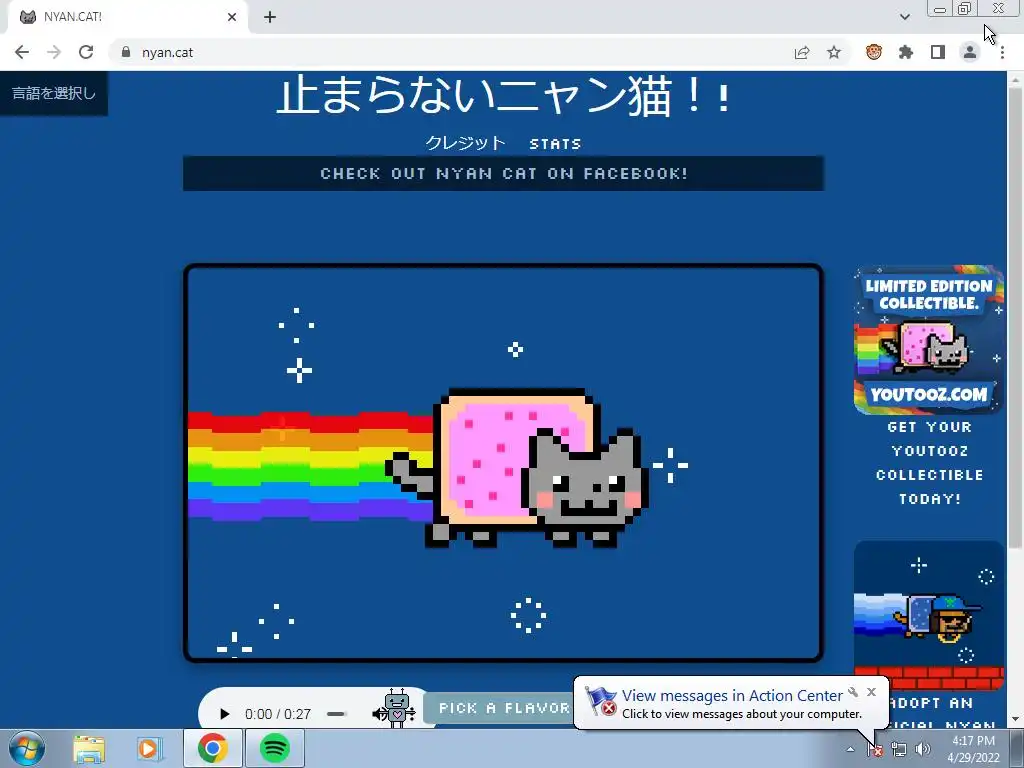Screen dimensions: 1024x768
Task: Focus the nyan.cat address bar
Action: coord(451,52)
